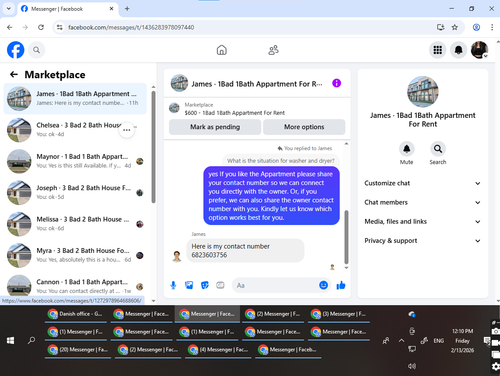Click the ENG language indicator

tap(438, 341)
